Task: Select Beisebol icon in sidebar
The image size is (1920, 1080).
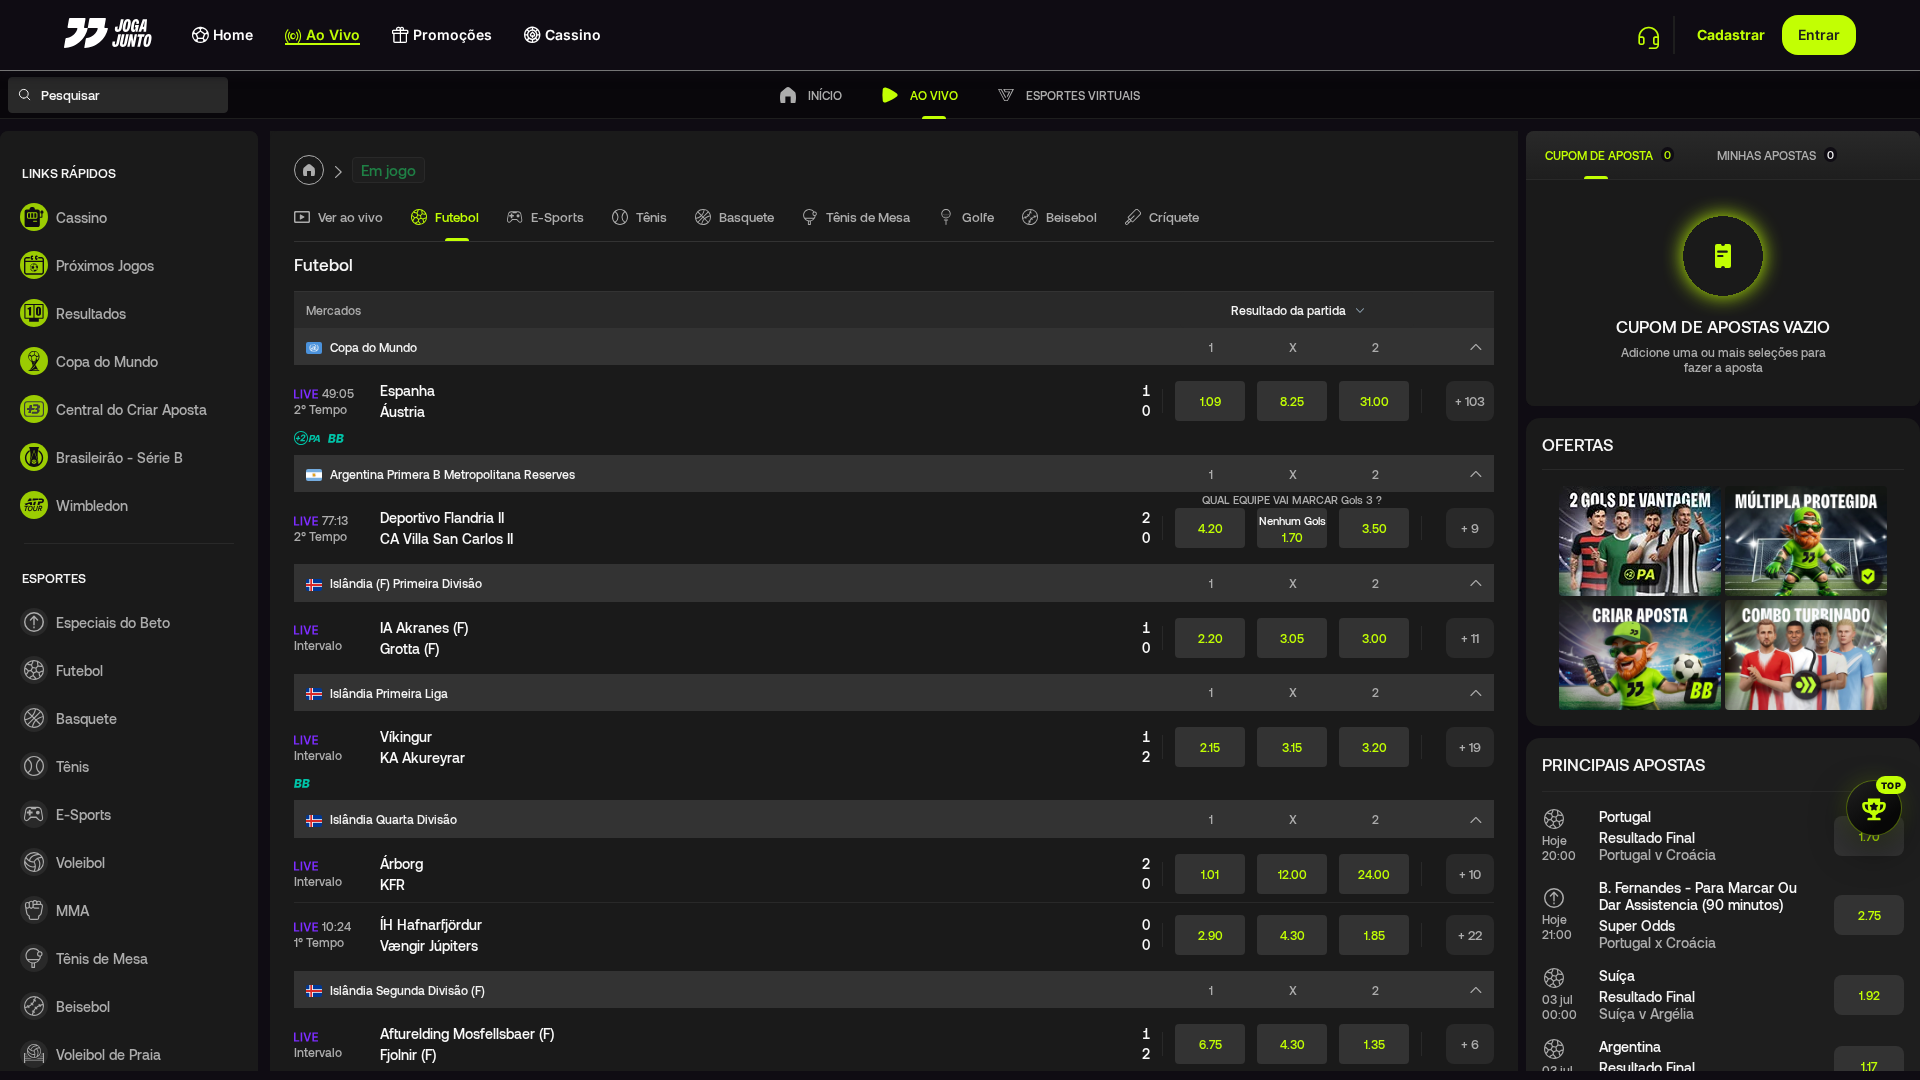Action: [x=34, y=1006]
